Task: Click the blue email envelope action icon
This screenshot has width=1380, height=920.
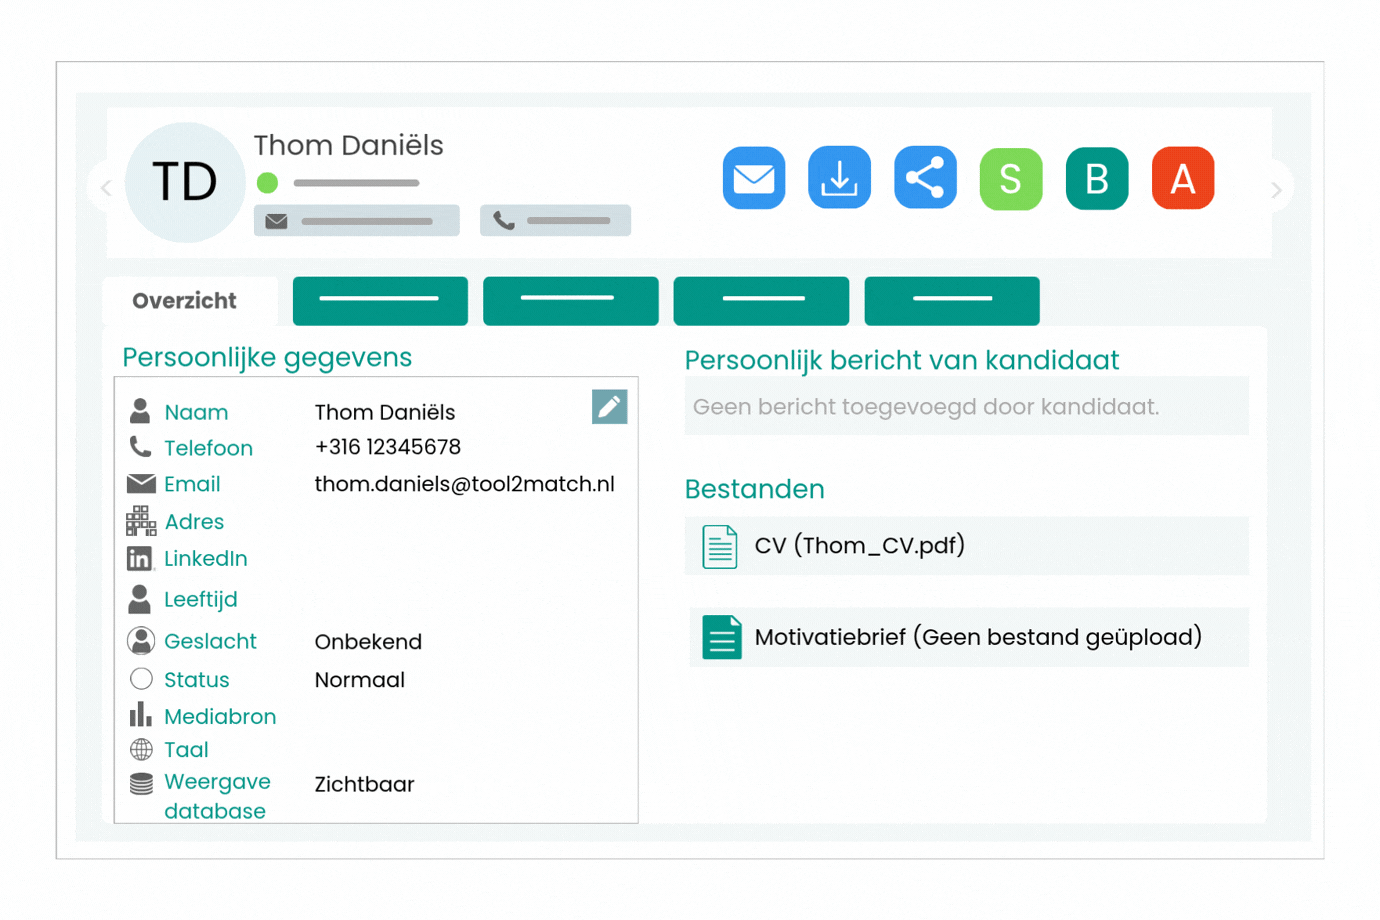Action: [753, 179]
